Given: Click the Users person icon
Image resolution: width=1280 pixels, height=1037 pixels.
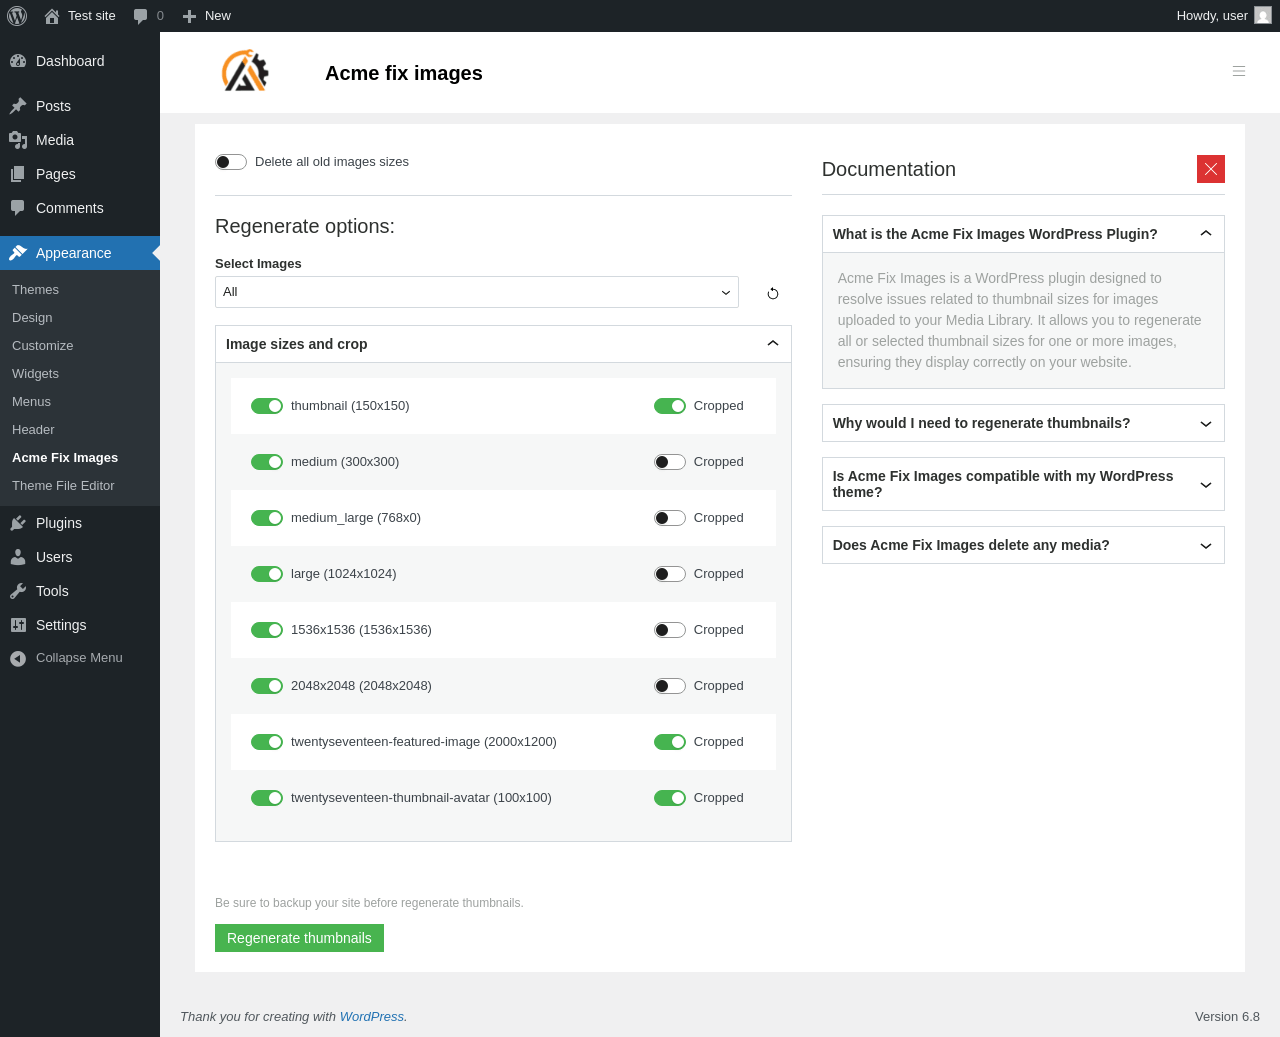Looking at the screenshot, I should pyautogui.click(x=18, y=557).
